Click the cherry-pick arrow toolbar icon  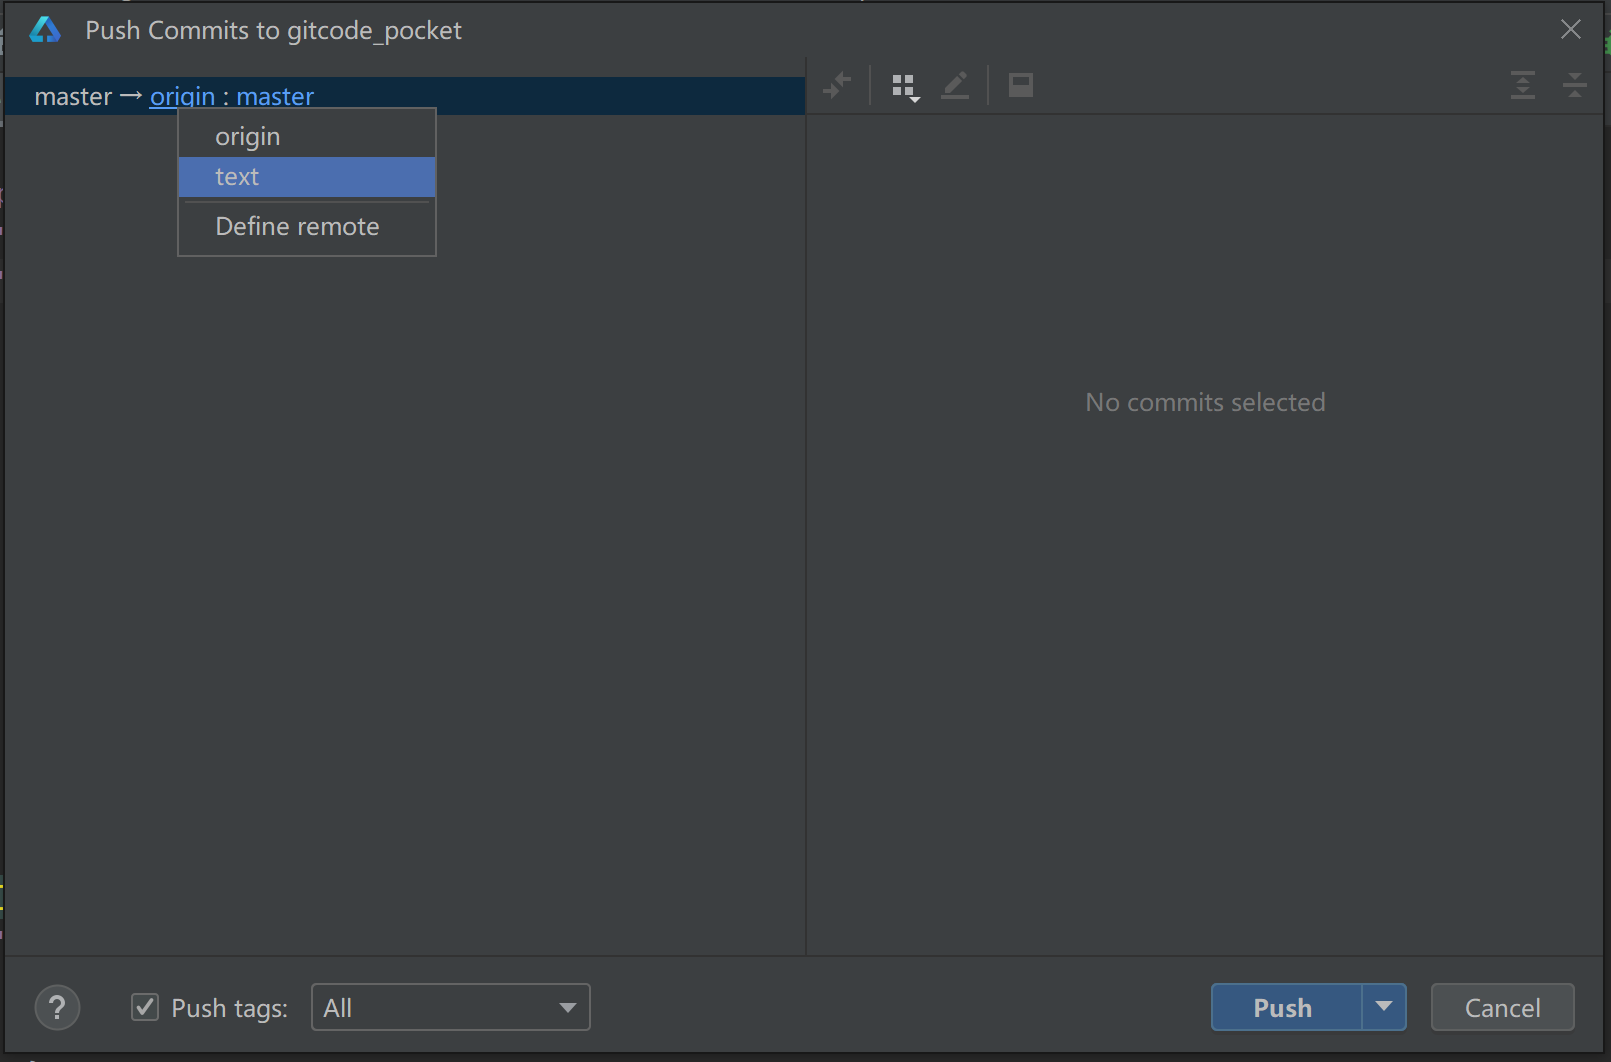[x=837, y=86]
